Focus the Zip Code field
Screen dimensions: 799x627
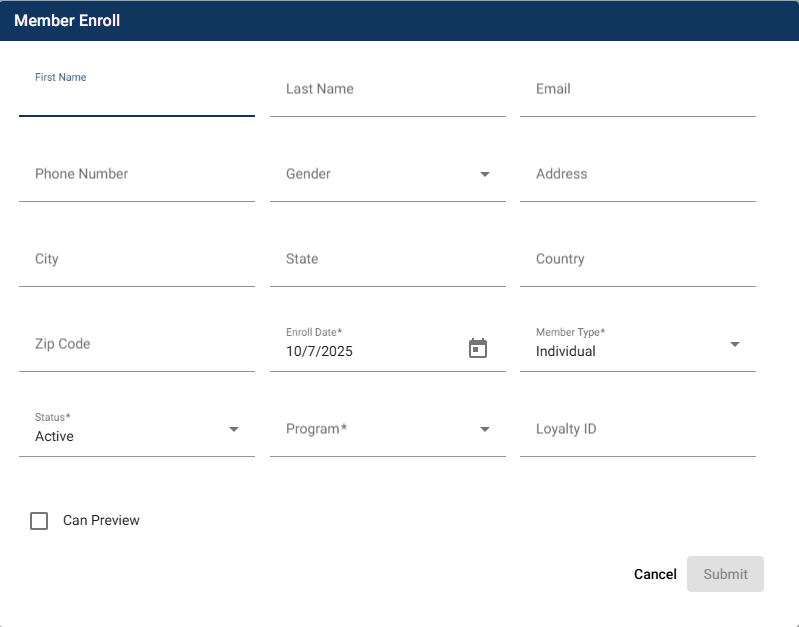coord(136,345)
